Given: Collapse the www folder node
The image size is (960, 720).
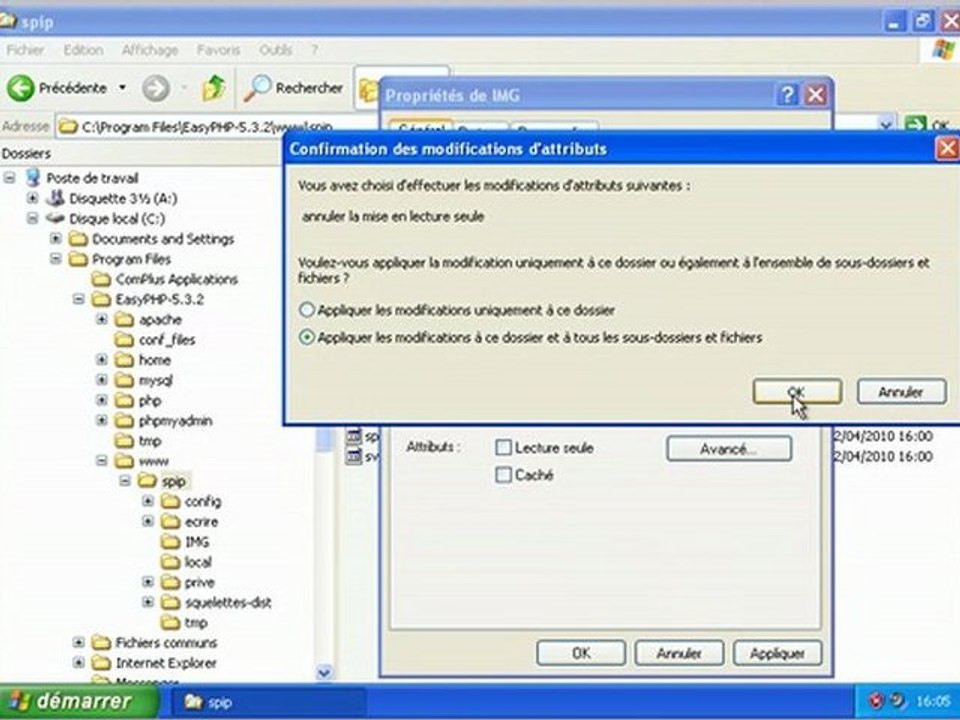Looking at the screenshot, I should (102, 460).
